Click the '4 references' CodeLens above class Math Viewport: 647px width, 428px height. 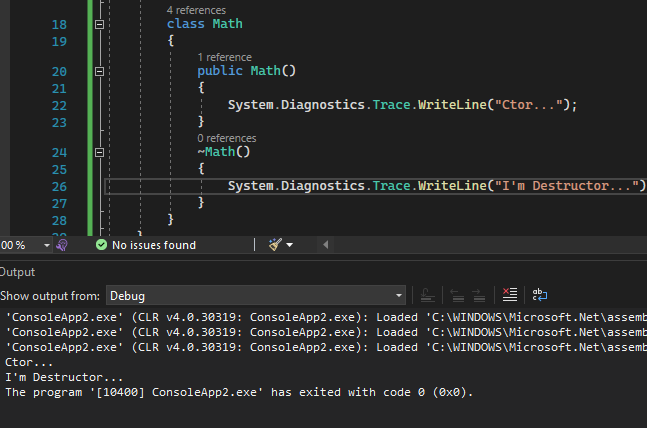pos(196,10)
